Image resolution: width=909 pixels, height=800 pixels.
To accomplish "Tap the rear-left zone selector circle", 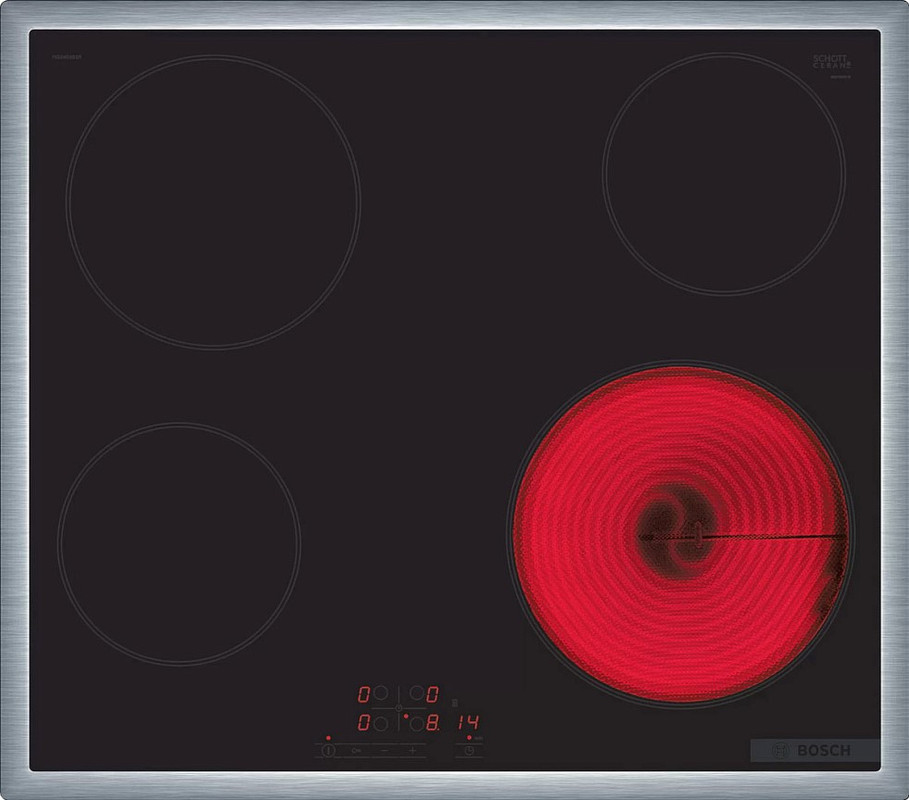I will pos(381,693).
